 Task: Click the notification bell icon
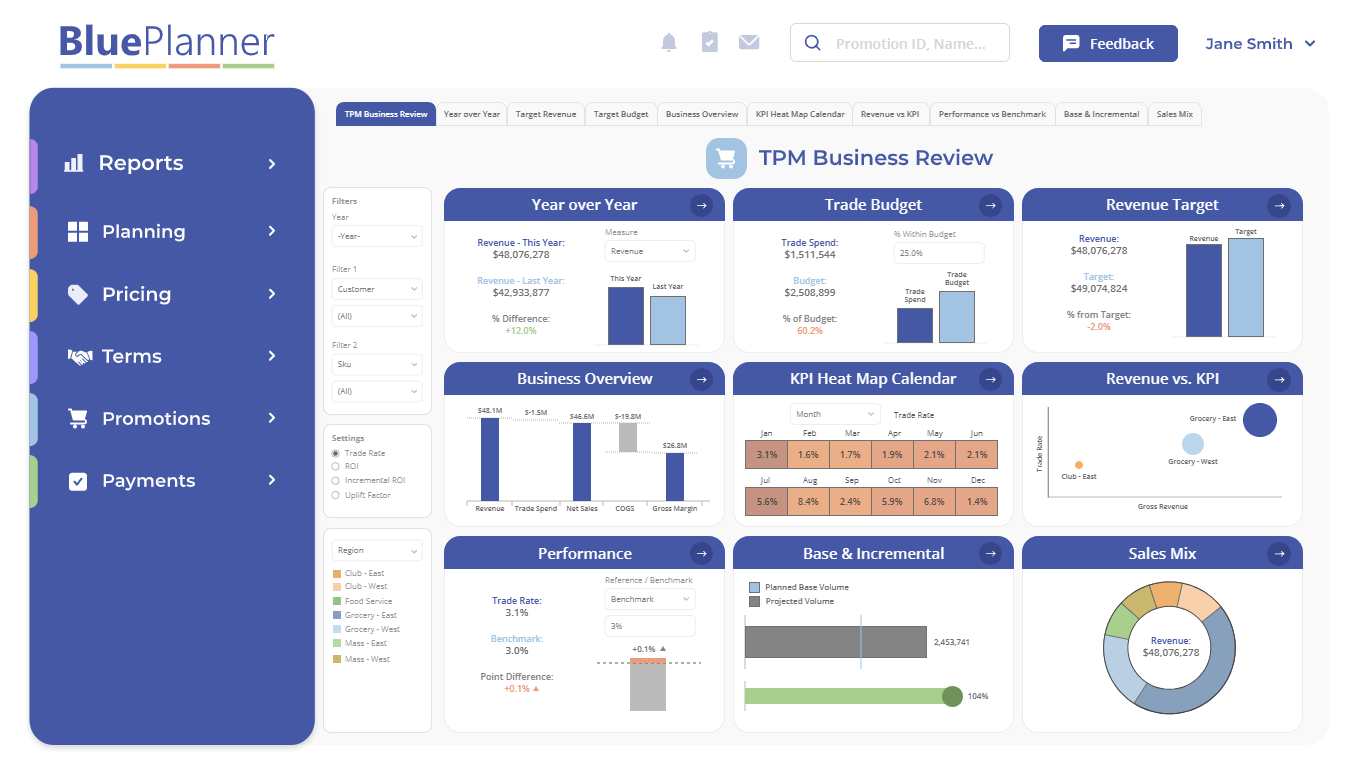click(669, 42)
